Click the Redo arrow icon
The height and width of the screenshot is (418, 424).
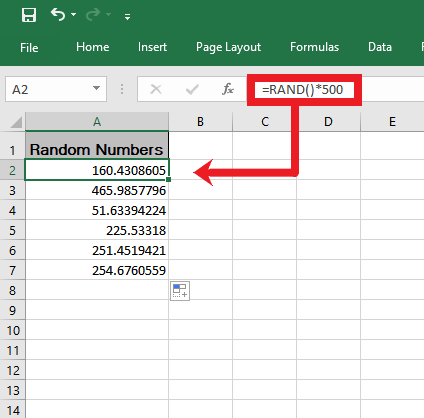pos(93,14)
